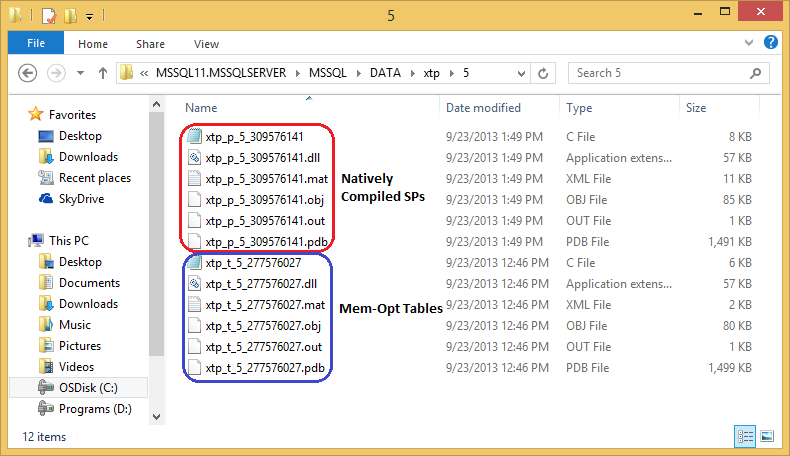
Task: Click the Up one level arrow
Action: 103,73
